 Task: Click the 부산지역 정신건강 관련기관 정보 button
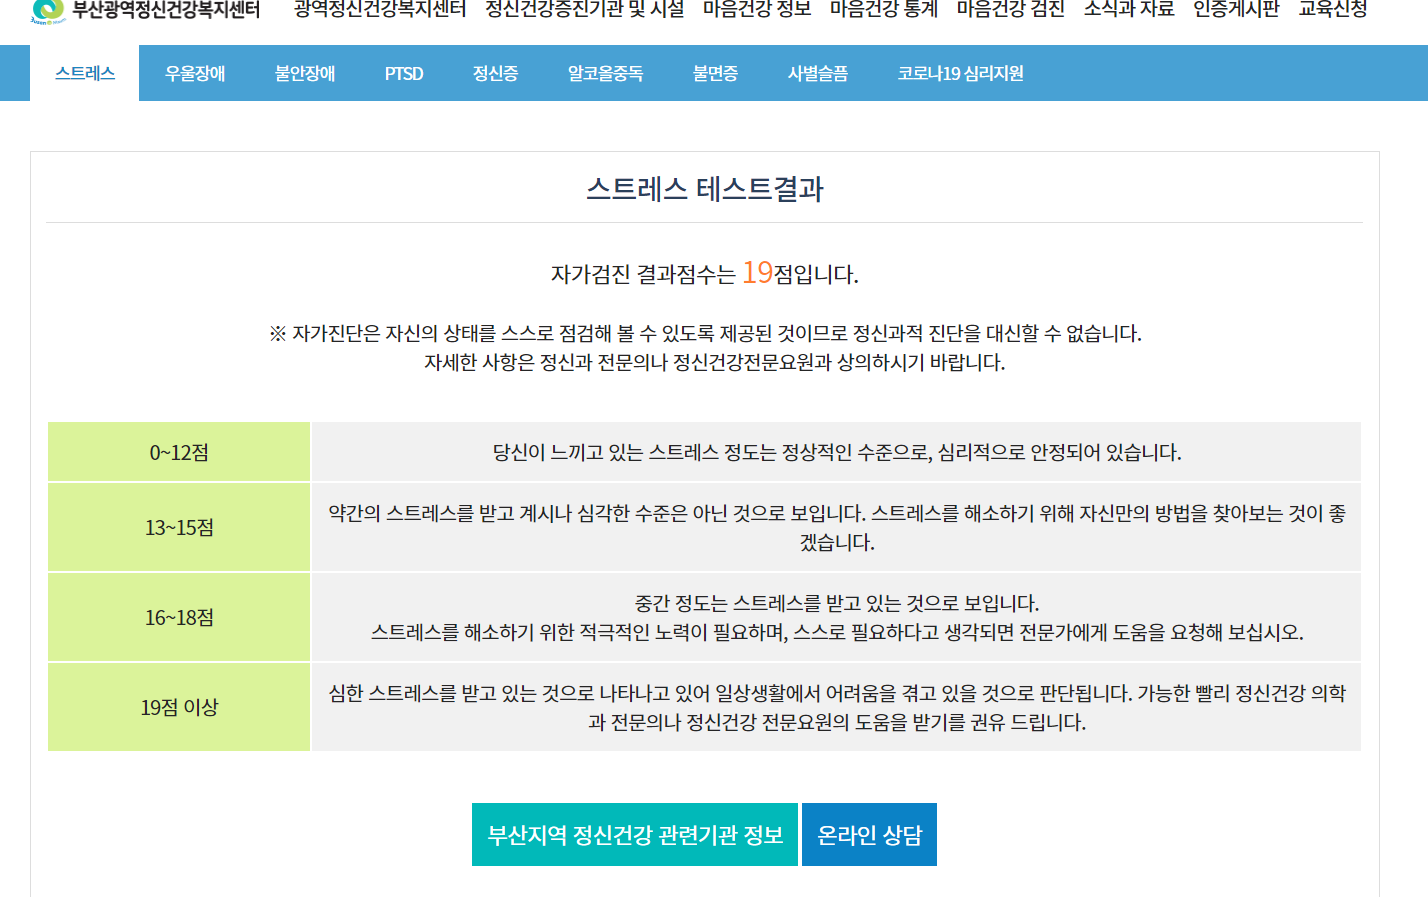[x=635, y=834]
